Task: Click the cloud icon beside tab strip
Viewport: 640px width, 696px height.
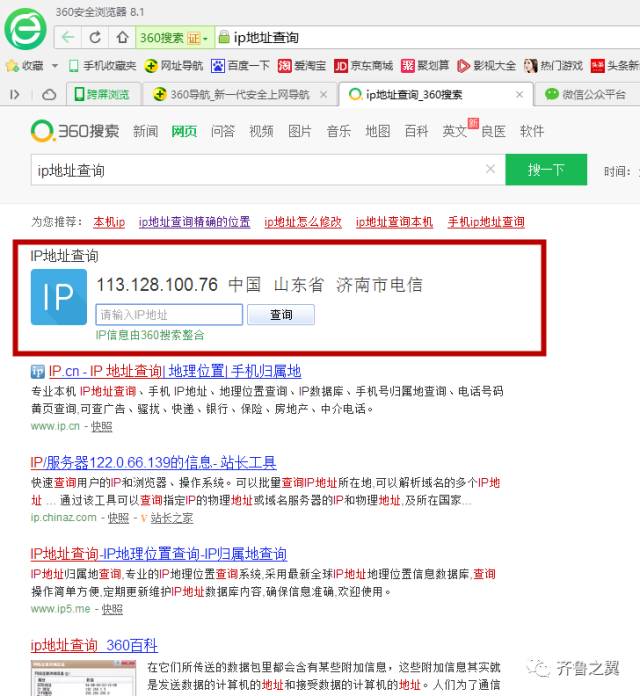Action: click(49, 95)
